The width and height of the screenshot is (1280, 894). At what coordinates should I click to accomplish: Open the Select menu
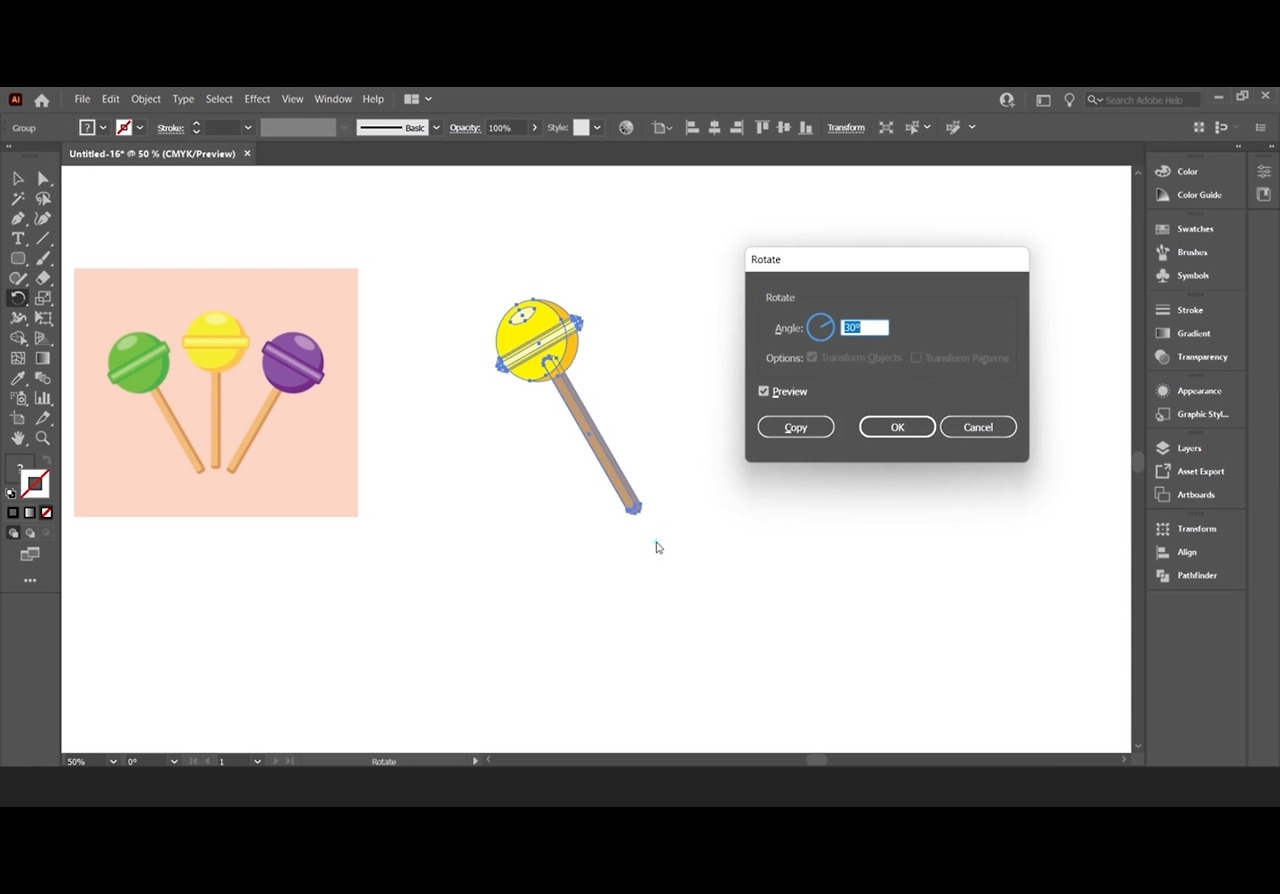pyautogui.click(x=219, y=99)
